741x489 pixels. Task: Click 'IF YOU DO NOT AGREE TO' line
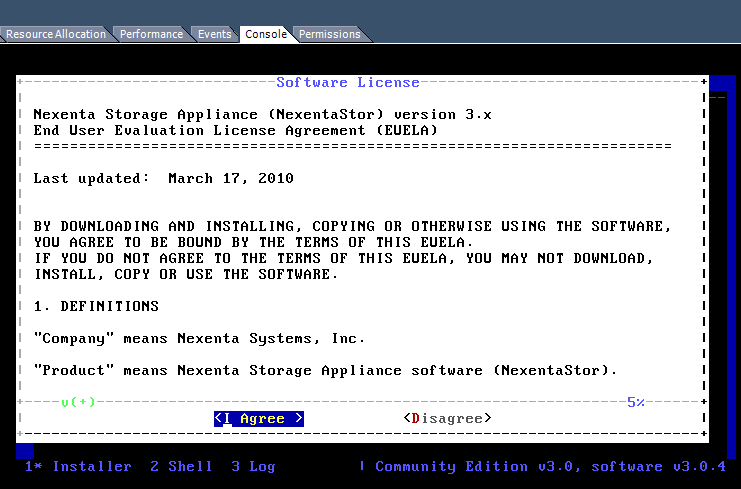(x=343, y=258)
